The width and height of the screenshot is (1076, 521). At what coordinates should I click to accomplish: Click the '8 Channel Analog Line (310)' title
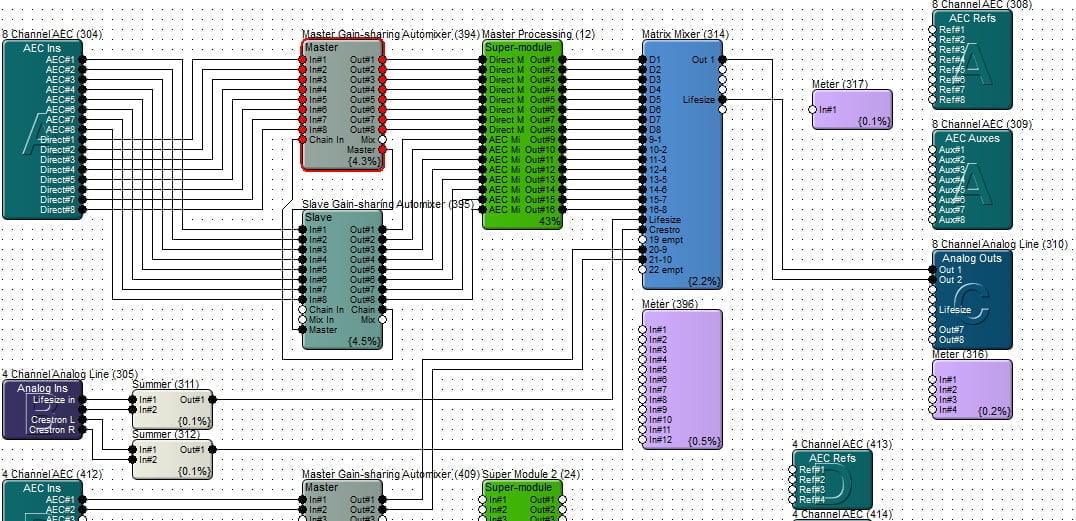1000,244
